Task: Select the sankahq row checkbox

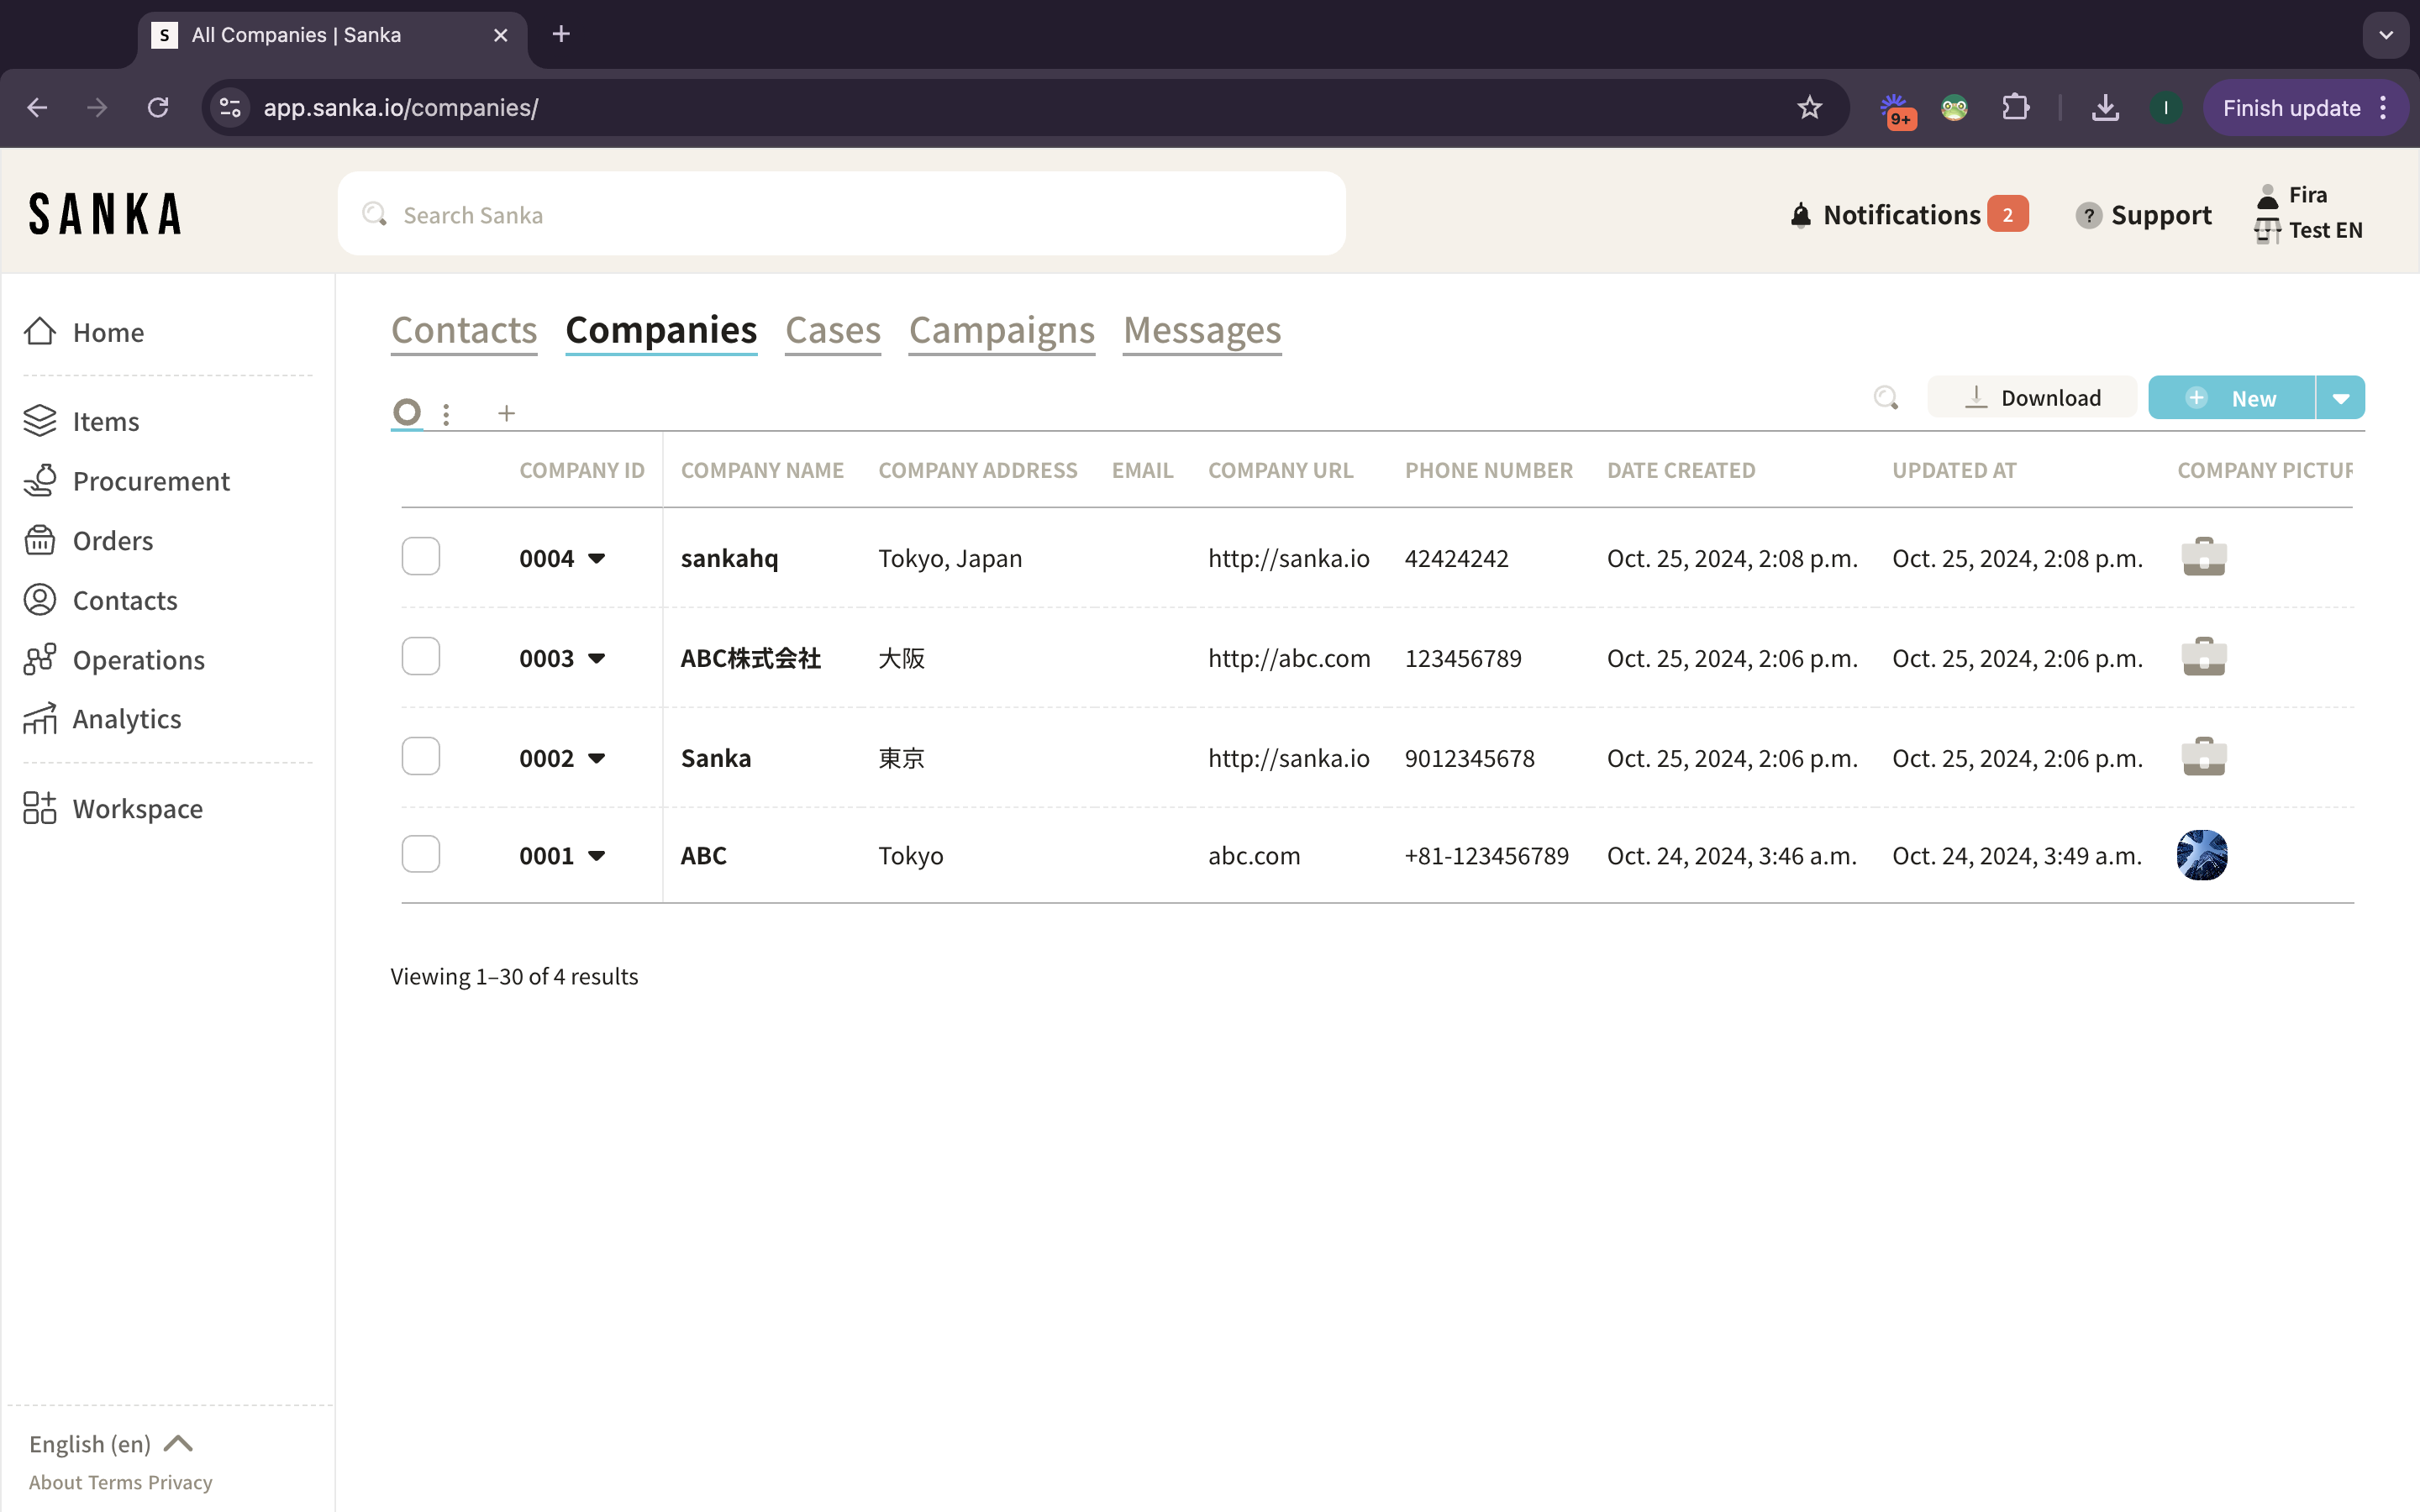Action: 421,556
